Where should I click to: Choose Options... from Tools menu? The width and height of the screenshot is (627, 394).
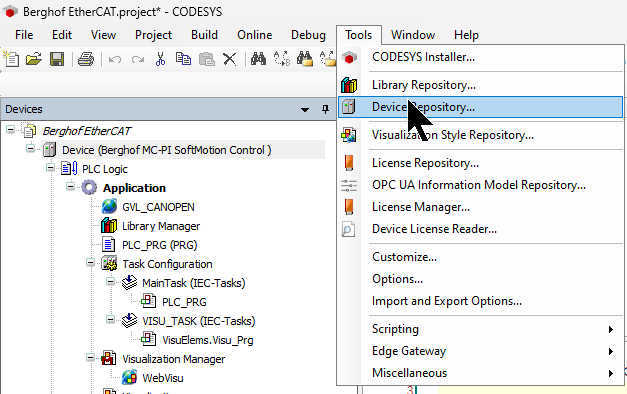coord(397,279)
